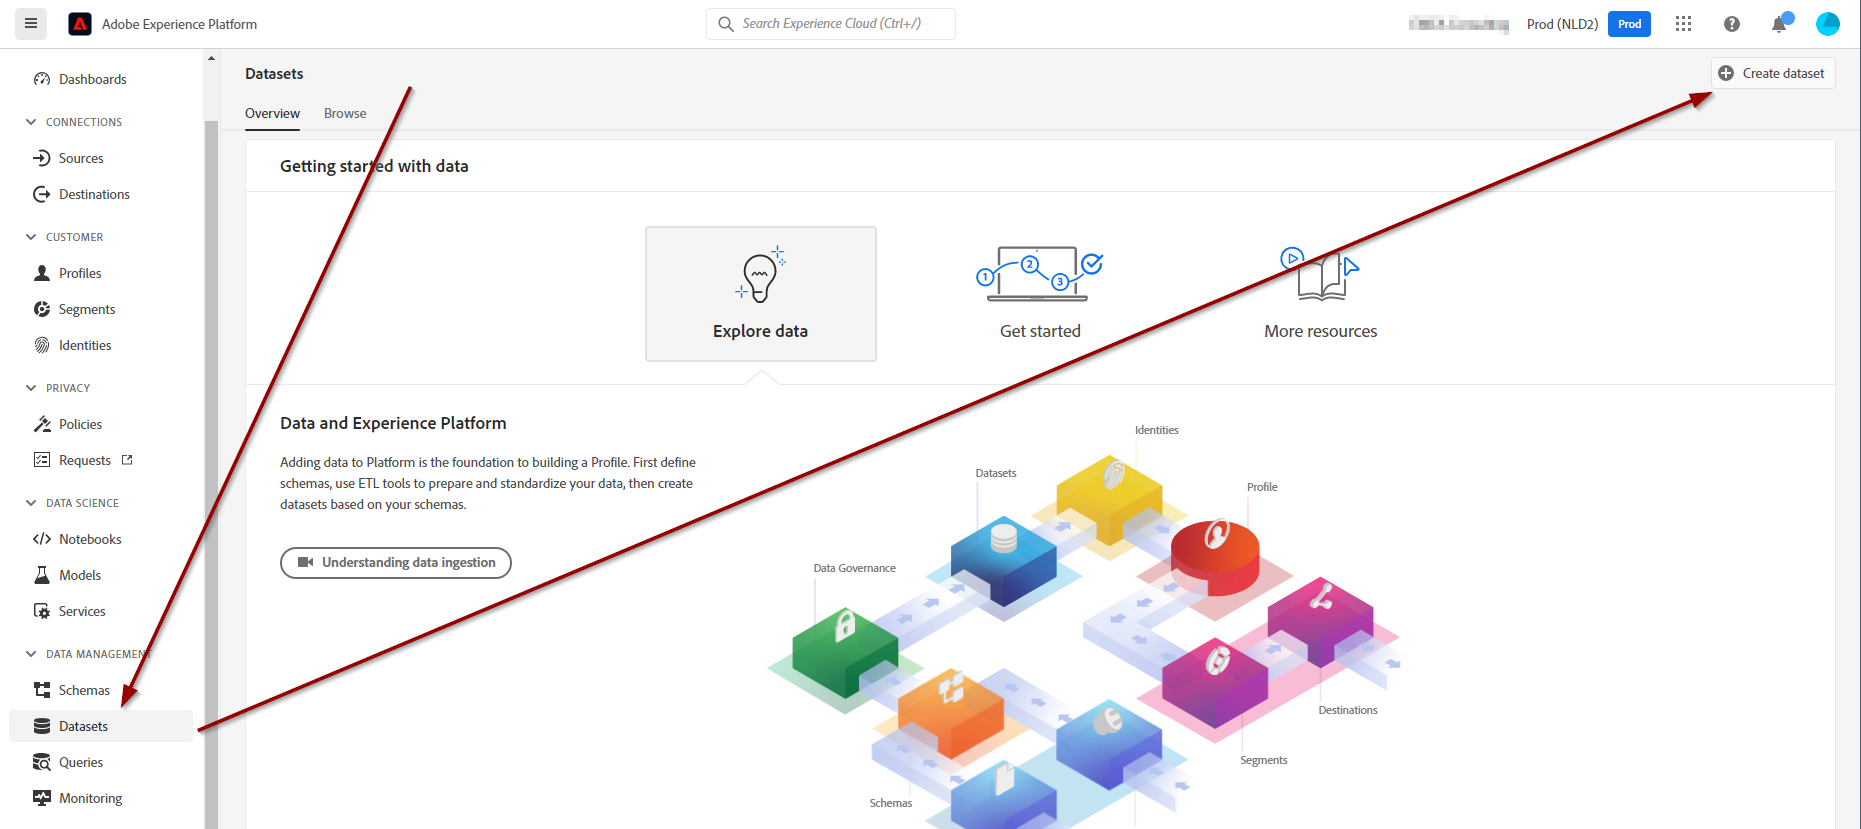Select the Get started card
The width and height of the screenshot is (1861, 829).
1040,294
